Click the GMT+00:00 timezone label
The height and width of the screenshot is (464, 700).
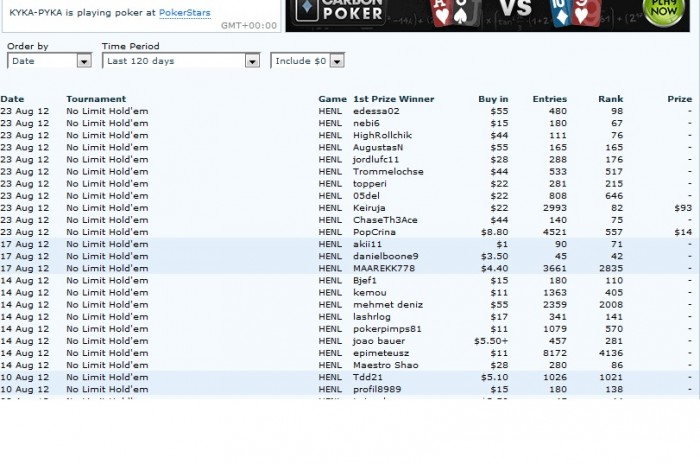pos(249,25)
